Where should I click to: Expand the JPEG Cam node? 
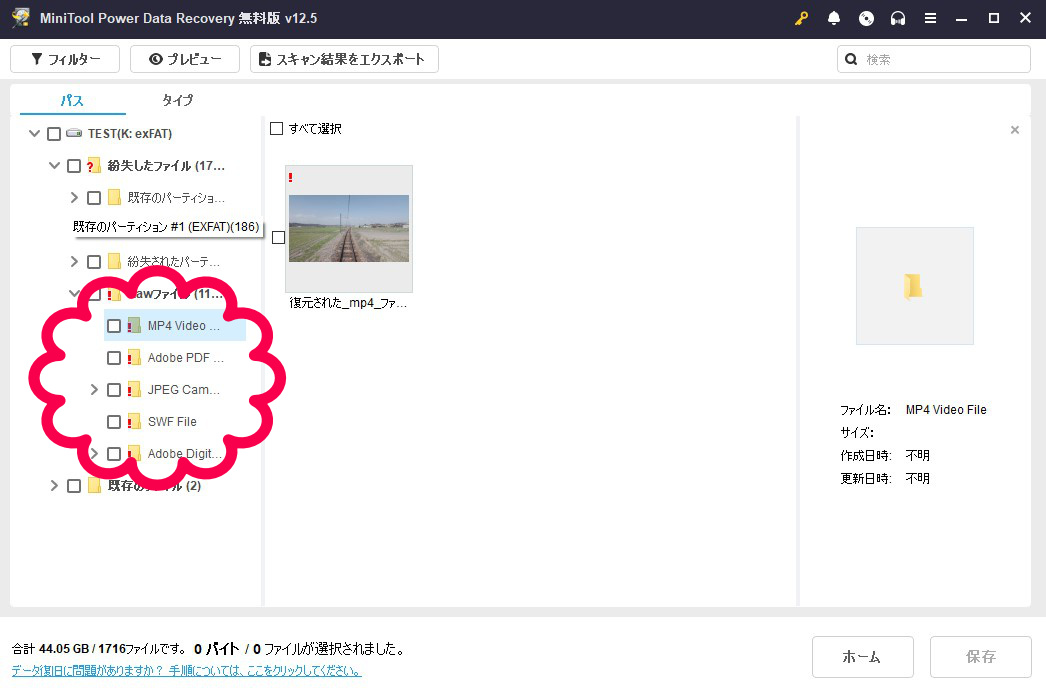tap(94, 390)
